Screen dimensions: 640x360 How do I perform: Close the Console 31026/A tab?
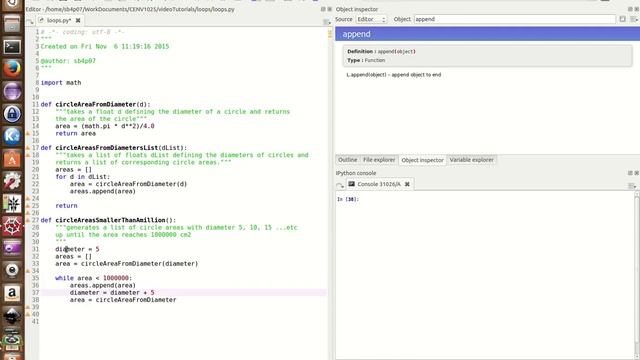point(407,184)
